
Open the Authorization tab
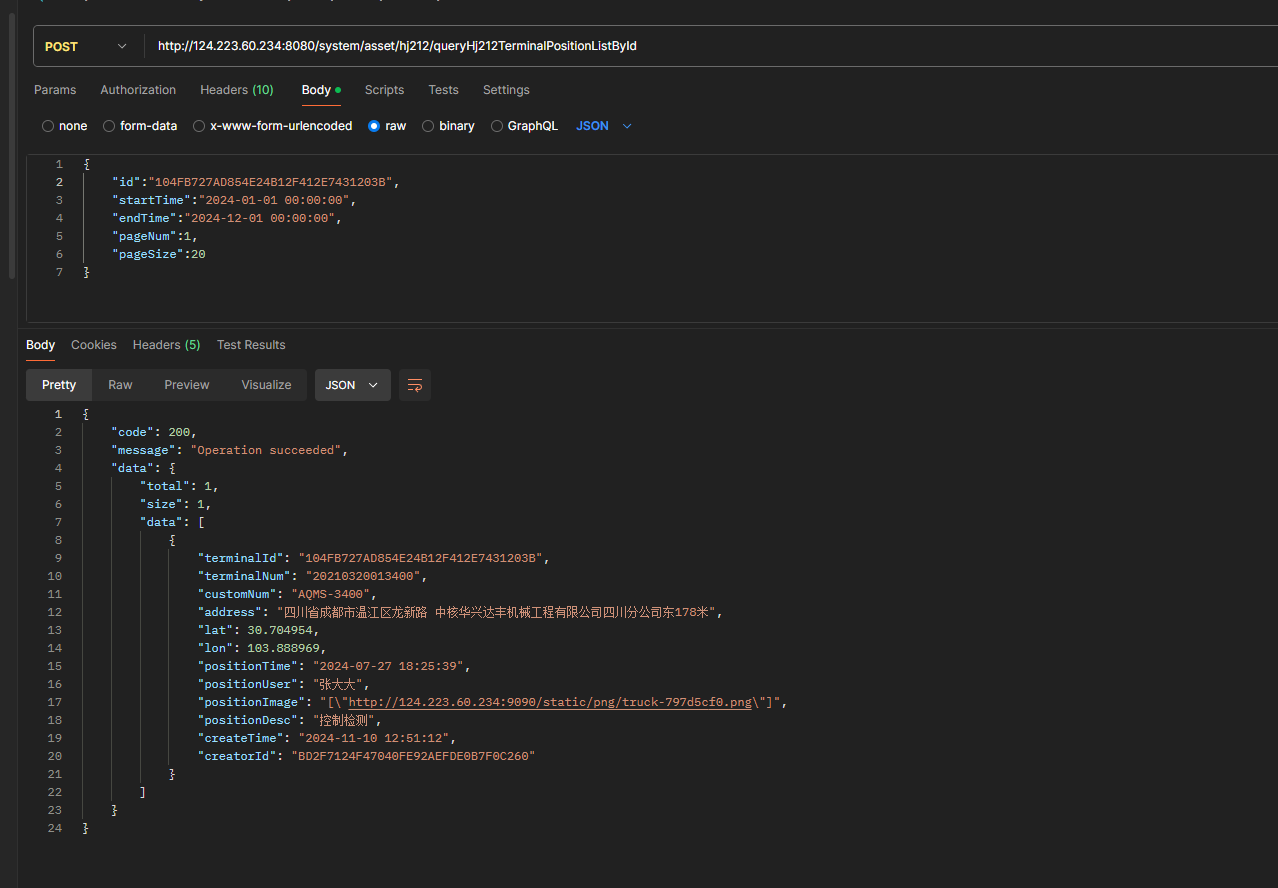tap(138, 90)
